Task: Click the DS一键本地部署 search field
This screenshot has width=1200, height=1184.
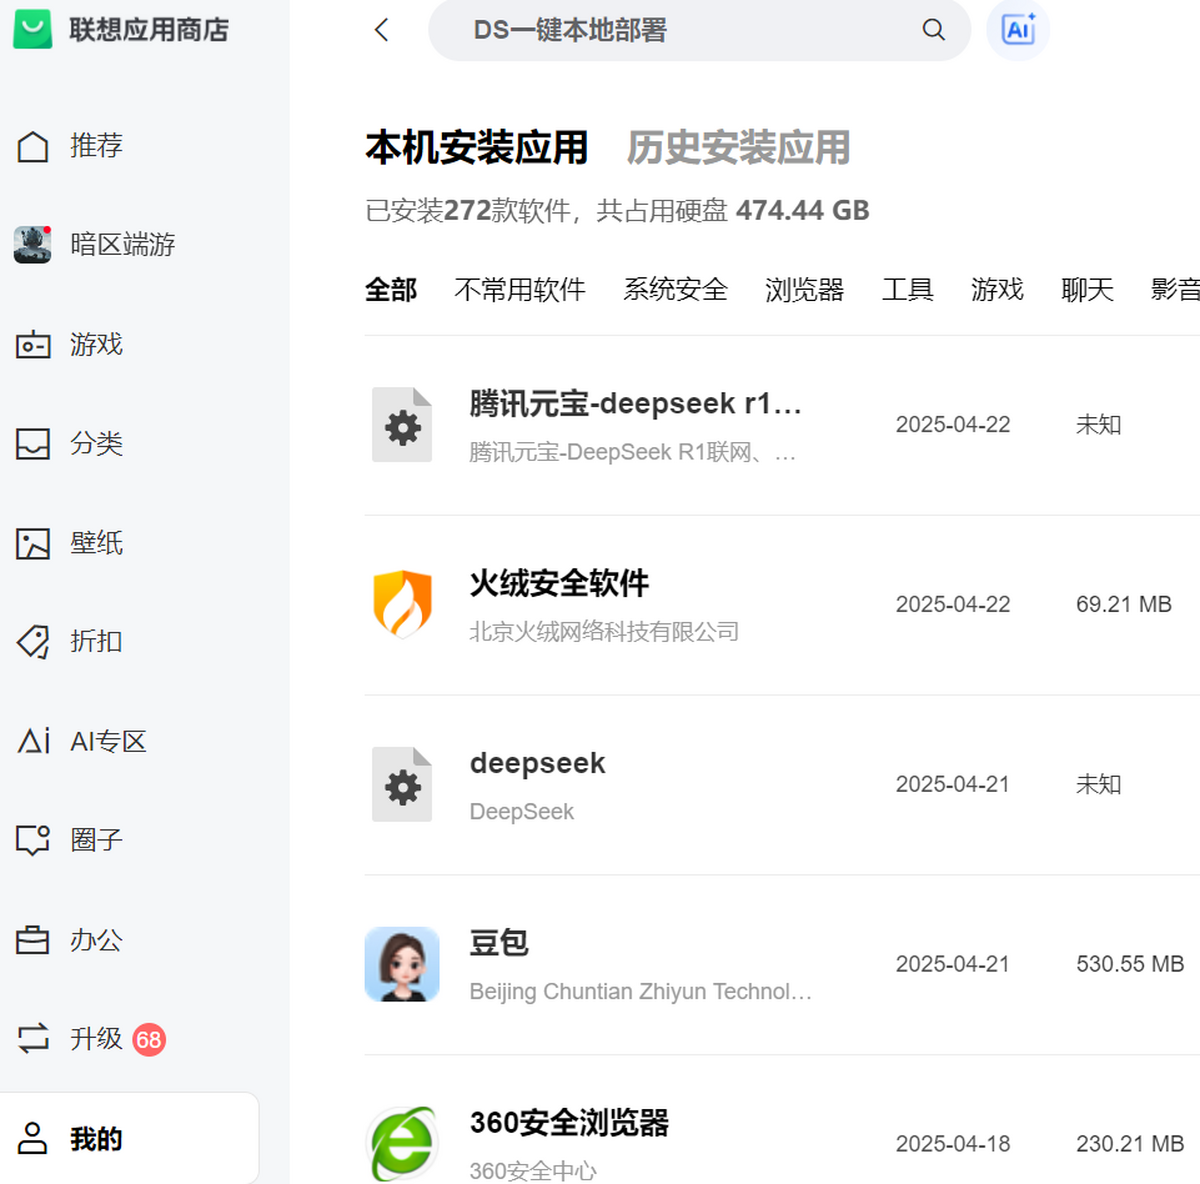Action: coord(699,30)
